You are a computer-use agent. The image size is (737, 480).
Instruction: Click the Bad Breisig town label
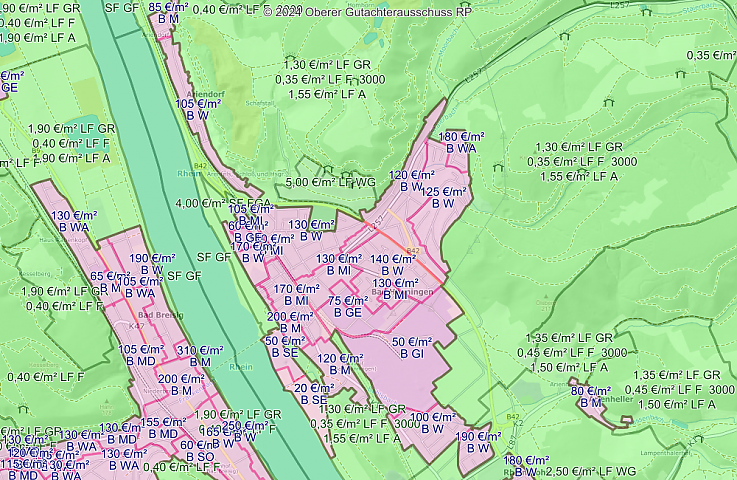pos(158,315)
